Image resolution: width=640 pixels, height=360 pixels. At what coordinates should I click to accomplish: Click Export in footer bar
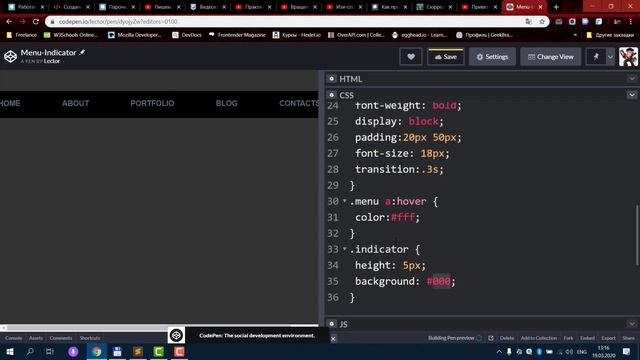tap(608, 338)
